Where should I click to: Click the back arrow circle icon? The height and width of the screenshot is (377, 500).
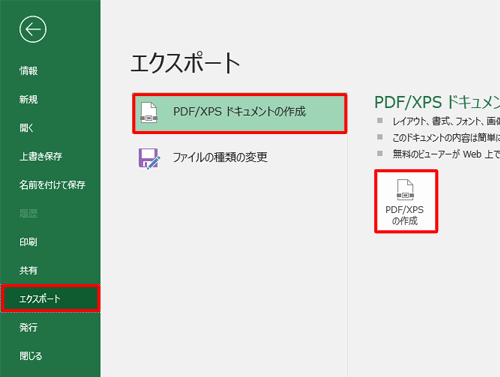click(x=33, y=29)
